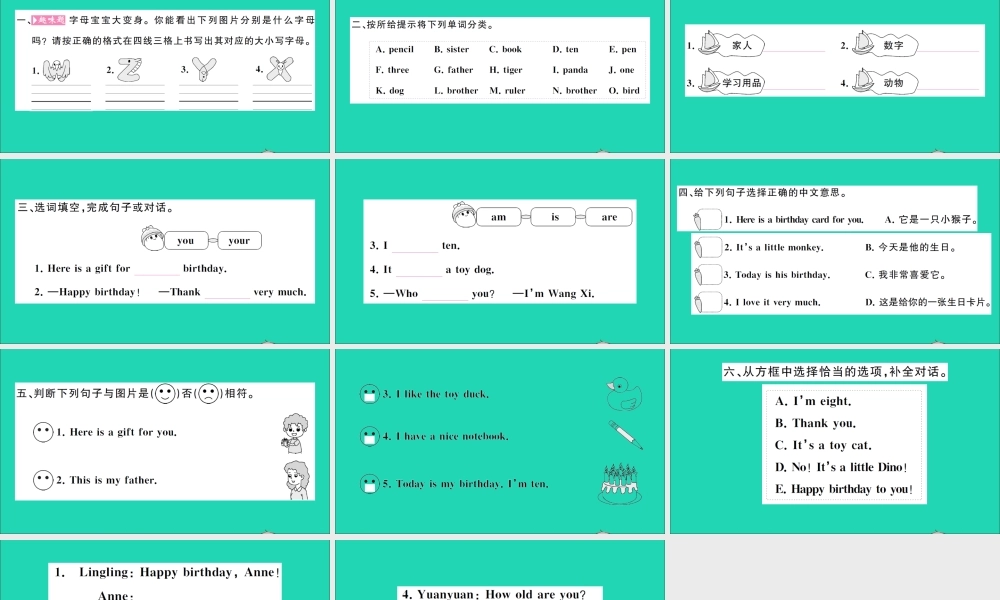
Task: Open the smiley-face judging slide
Action: coord(165,441)
